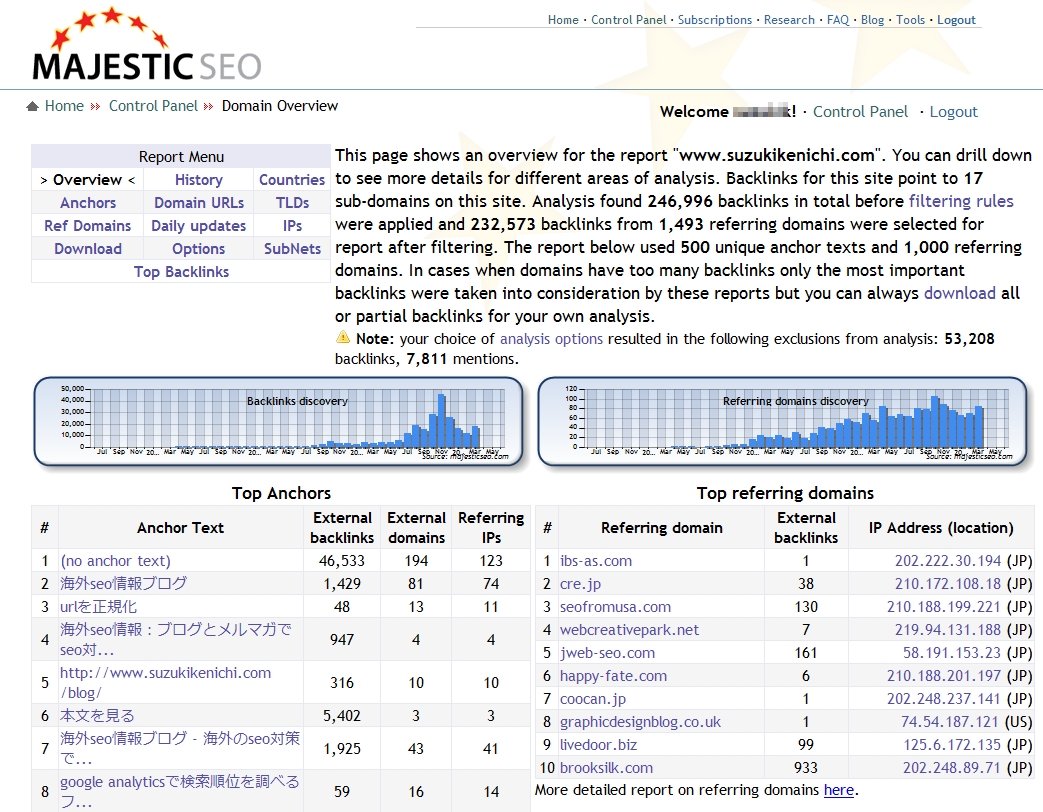The height and width of the screenshot is (812, 1043).
Task: Click the happy-fate.com referring domain
Action: pos(613,676)
